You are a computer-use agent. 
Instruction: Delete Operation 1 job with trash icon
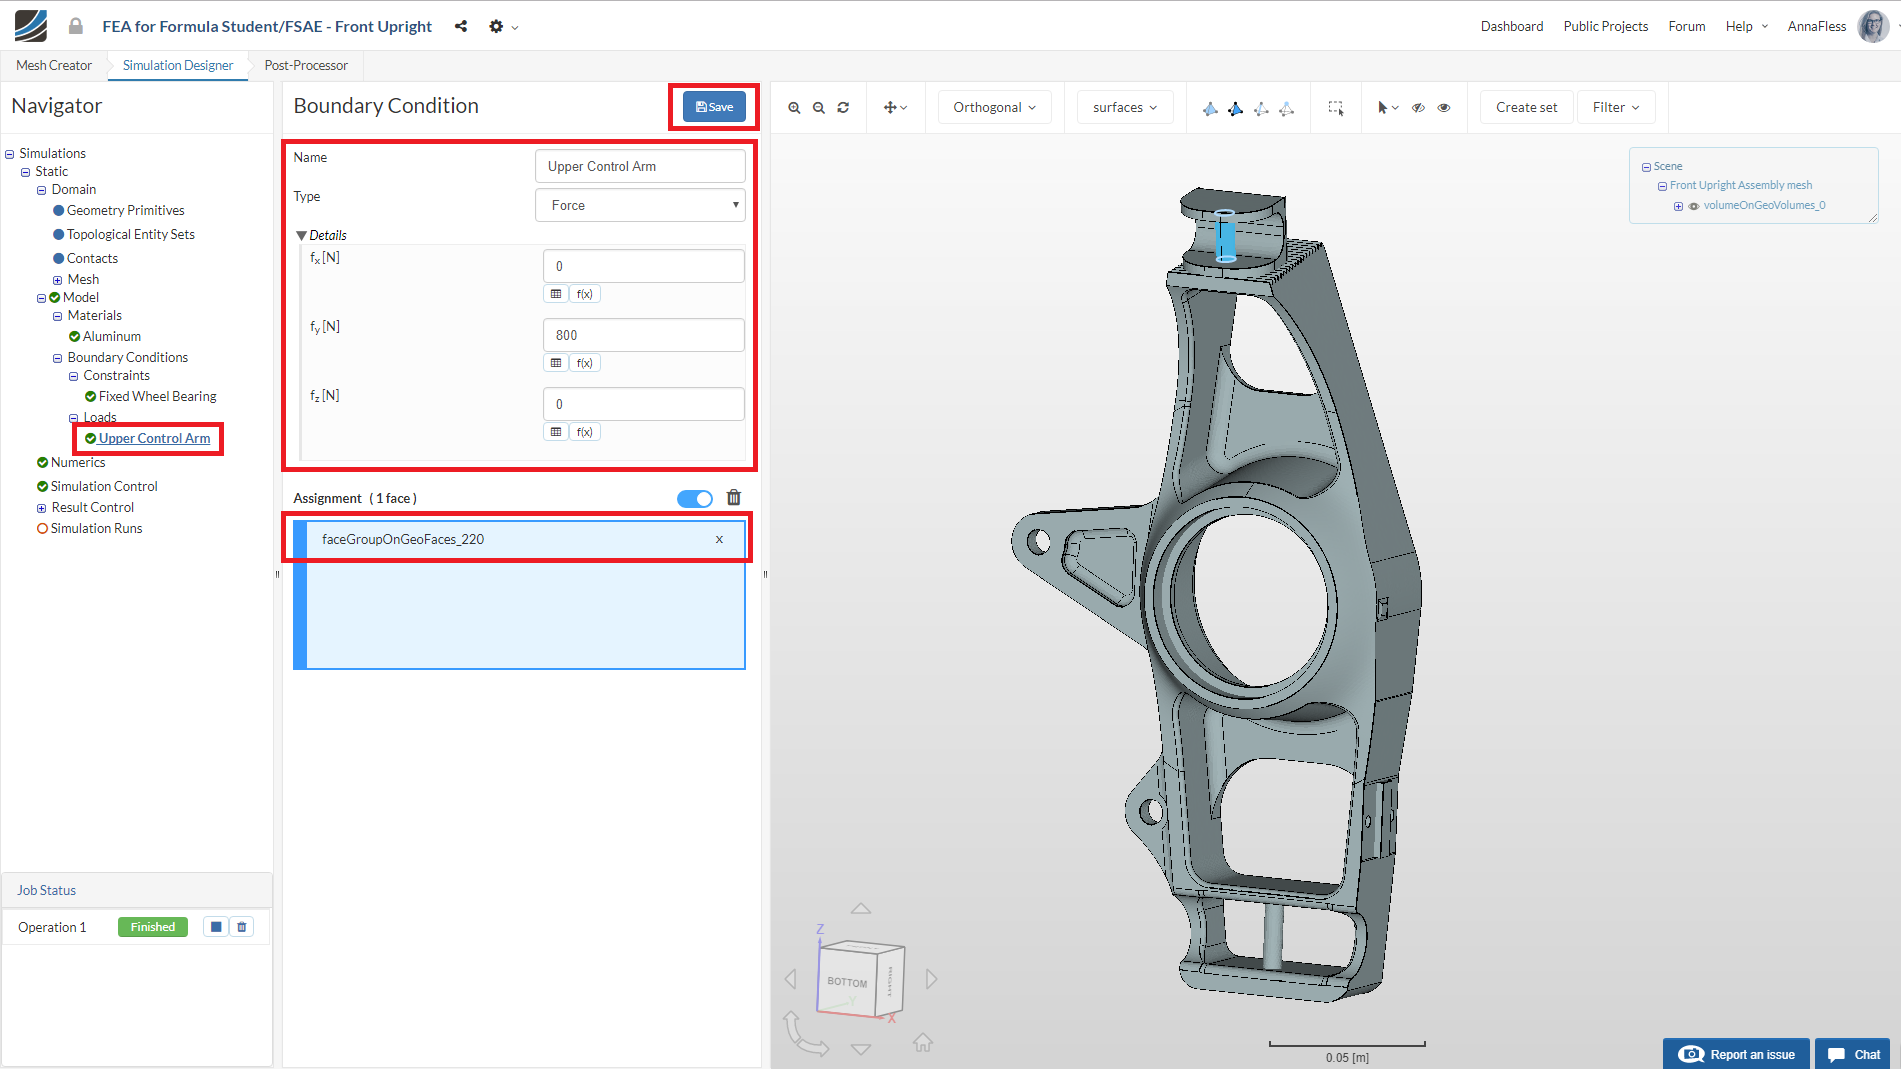(x=242, y=927)
